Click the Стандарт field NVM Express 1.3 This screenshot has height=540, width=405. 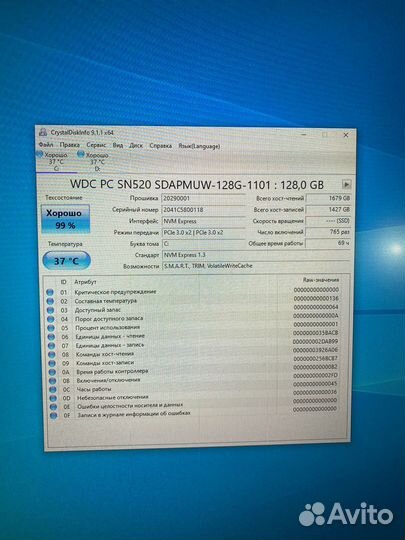[x=256, y=255]
